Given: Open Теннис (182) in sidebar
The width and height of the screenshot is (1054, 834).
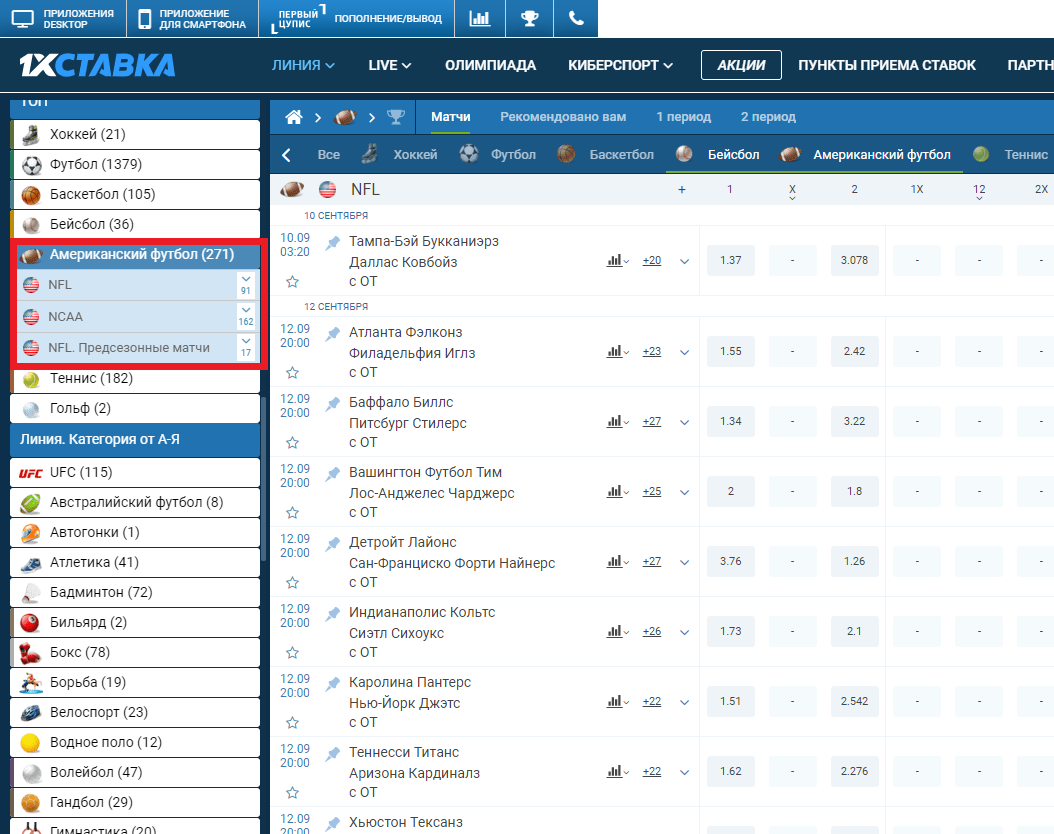Looking at the screenshot, I should (x=135, y=379).
